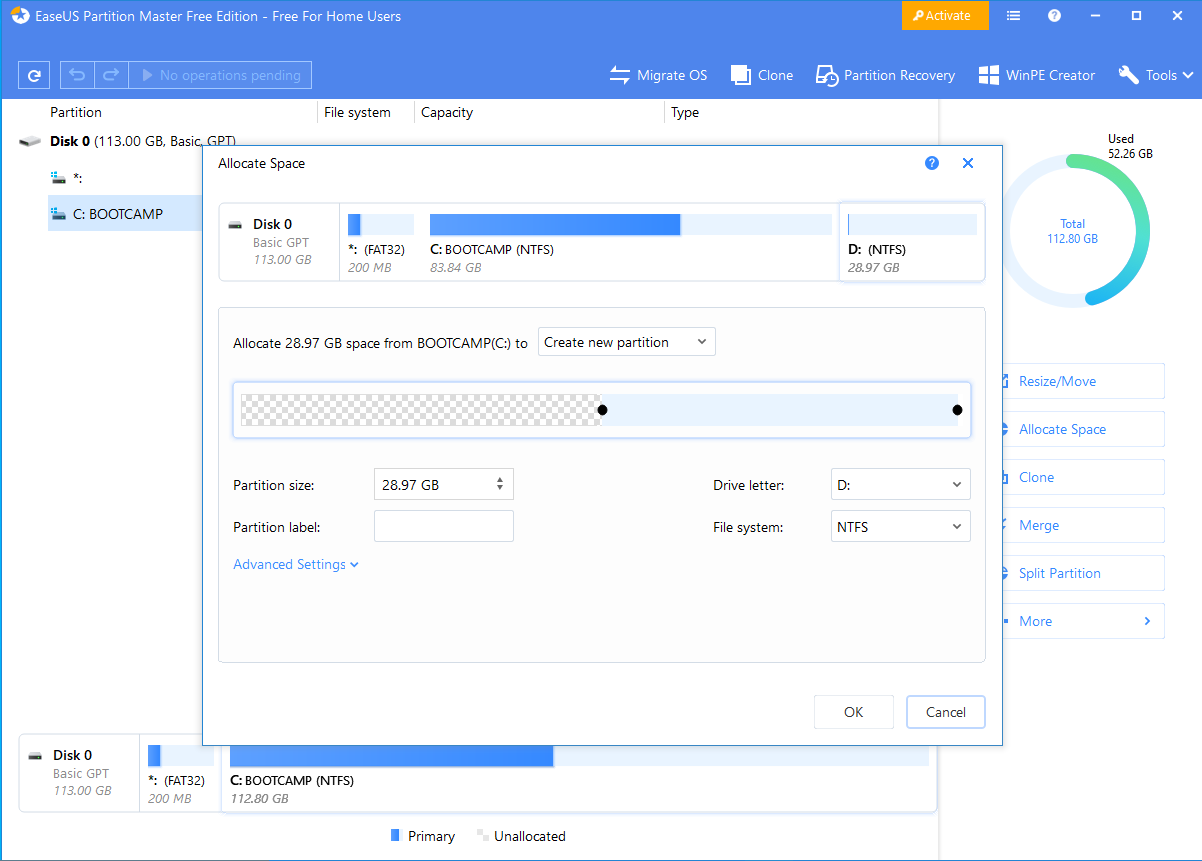Click the Activate button

coord(945,15)
